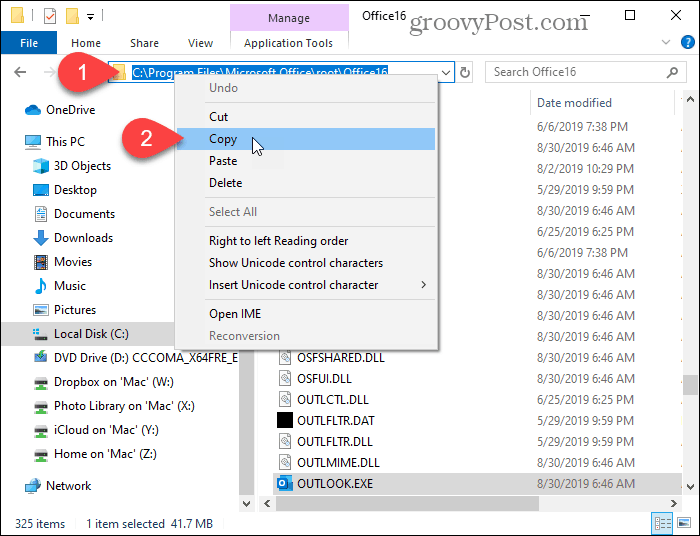The width and height of the screenshot is (700, 536).
Task: Open Insert Unicode control character submenu
Action: (306, 285)
